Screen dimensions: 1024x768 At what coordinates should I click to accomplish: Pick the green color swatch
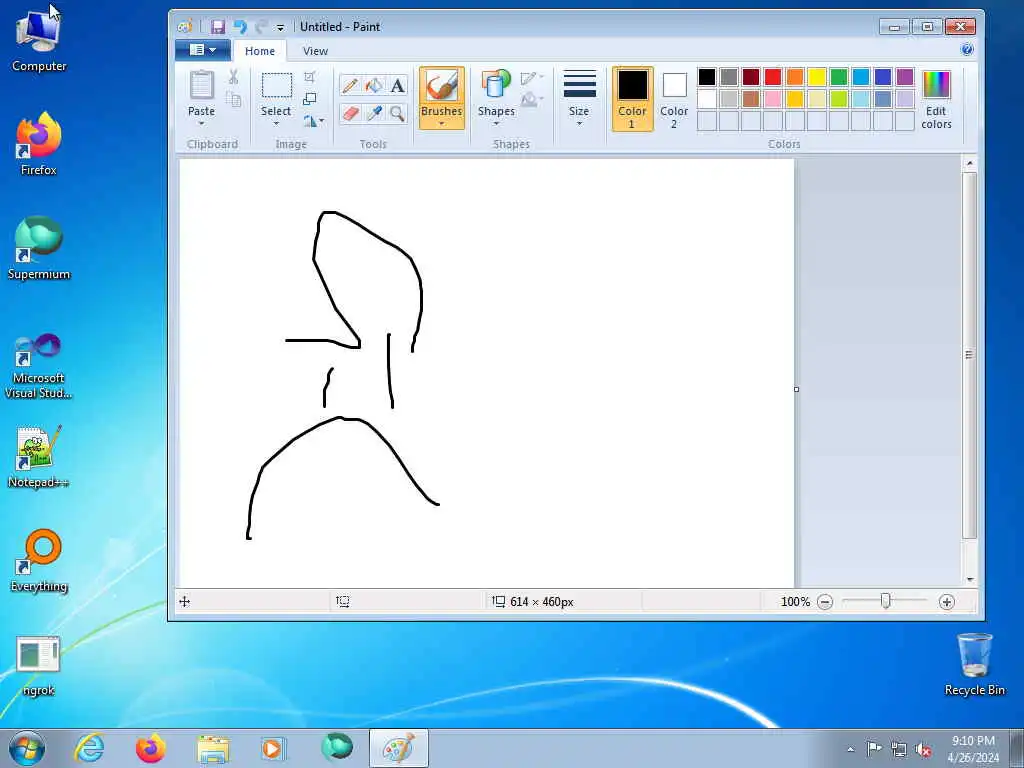839,77
